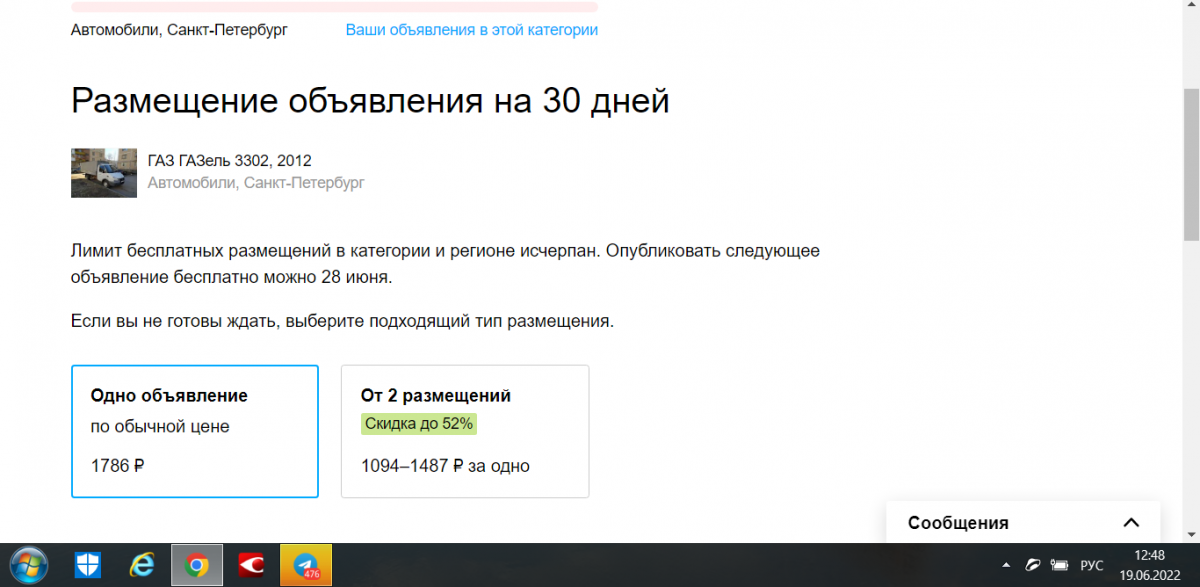Click the page vertical scrollbar thumb
Viewport: 1200px width, 587px height.
point(1191,164)
